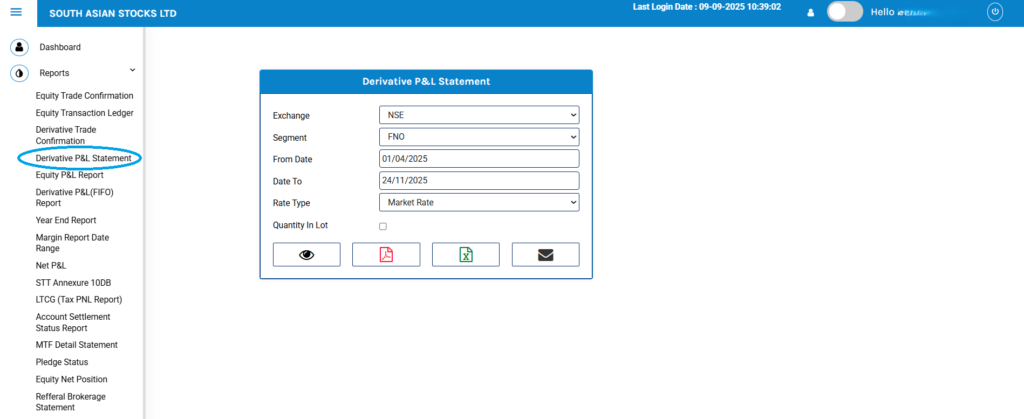Click the Reports half-circle icon

[x=18, y=73]
